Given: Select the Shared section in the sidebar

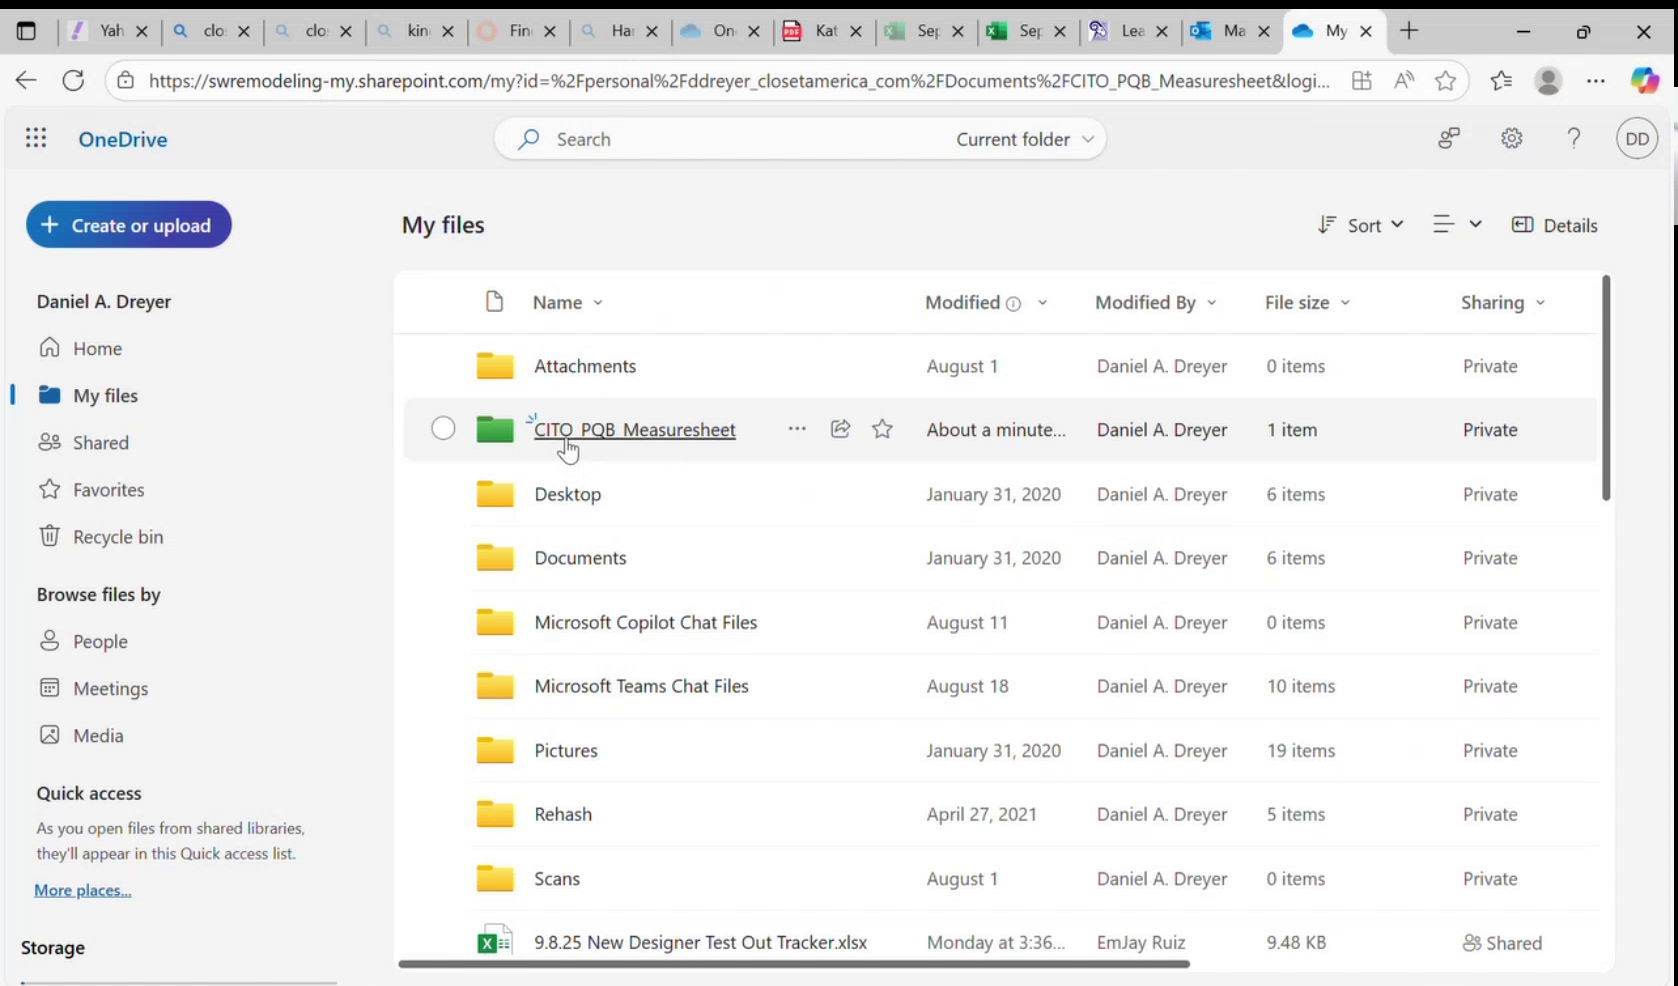Looking at the screenshot, I should click(x=100, y=442).
